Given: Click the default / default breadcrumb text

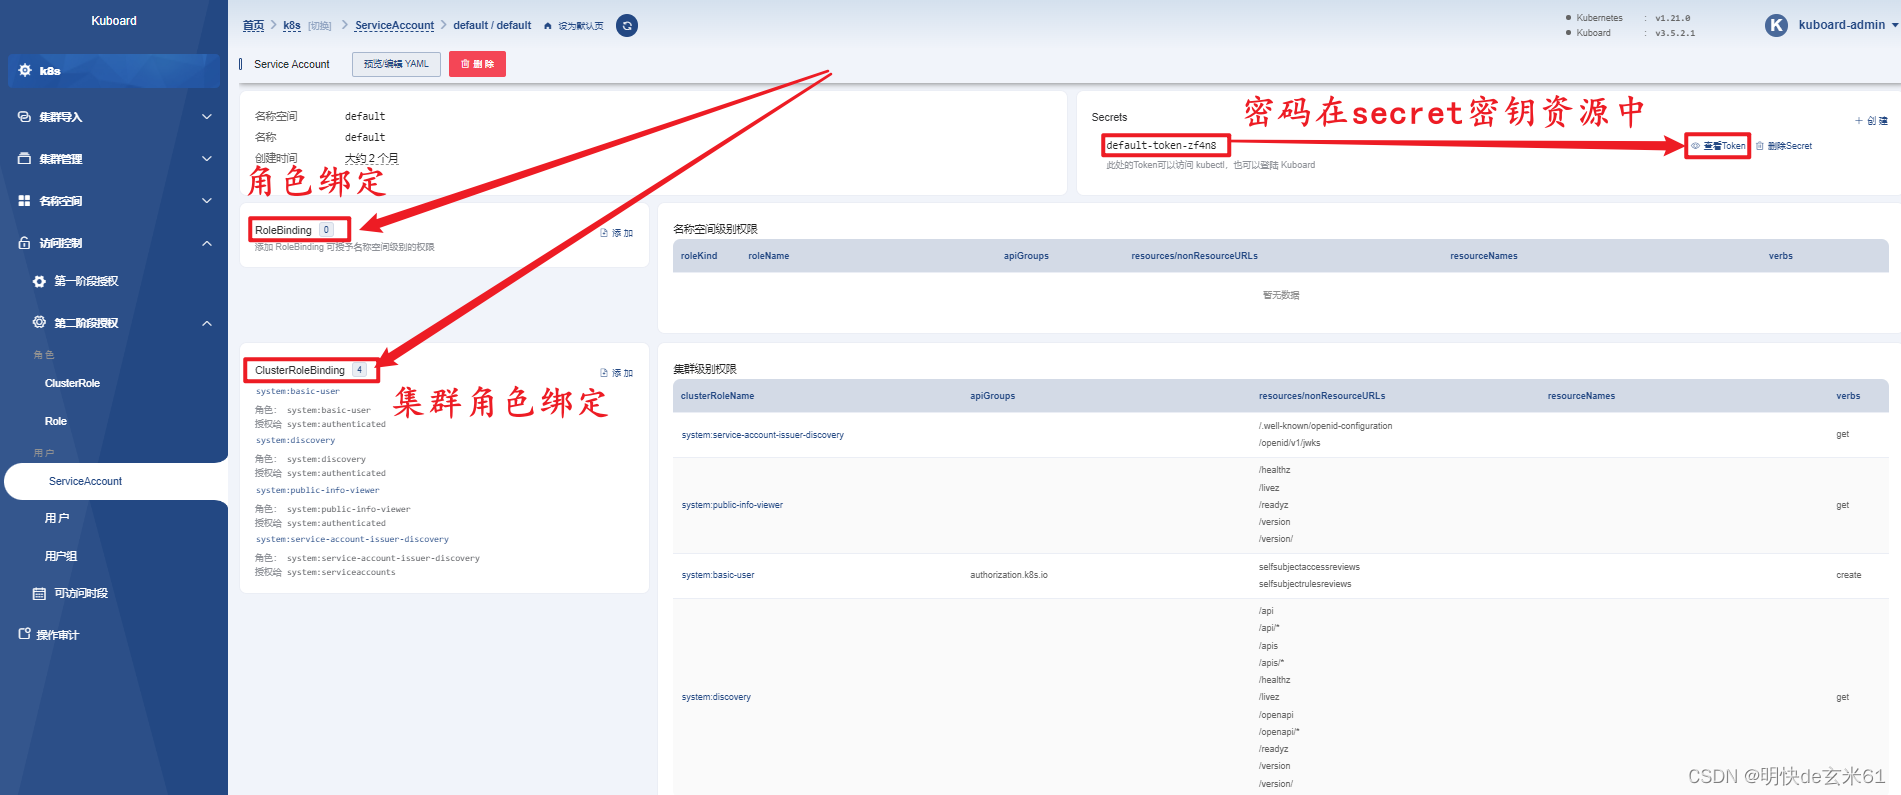Looking at the screenshot, I should (x=492, y=26).
